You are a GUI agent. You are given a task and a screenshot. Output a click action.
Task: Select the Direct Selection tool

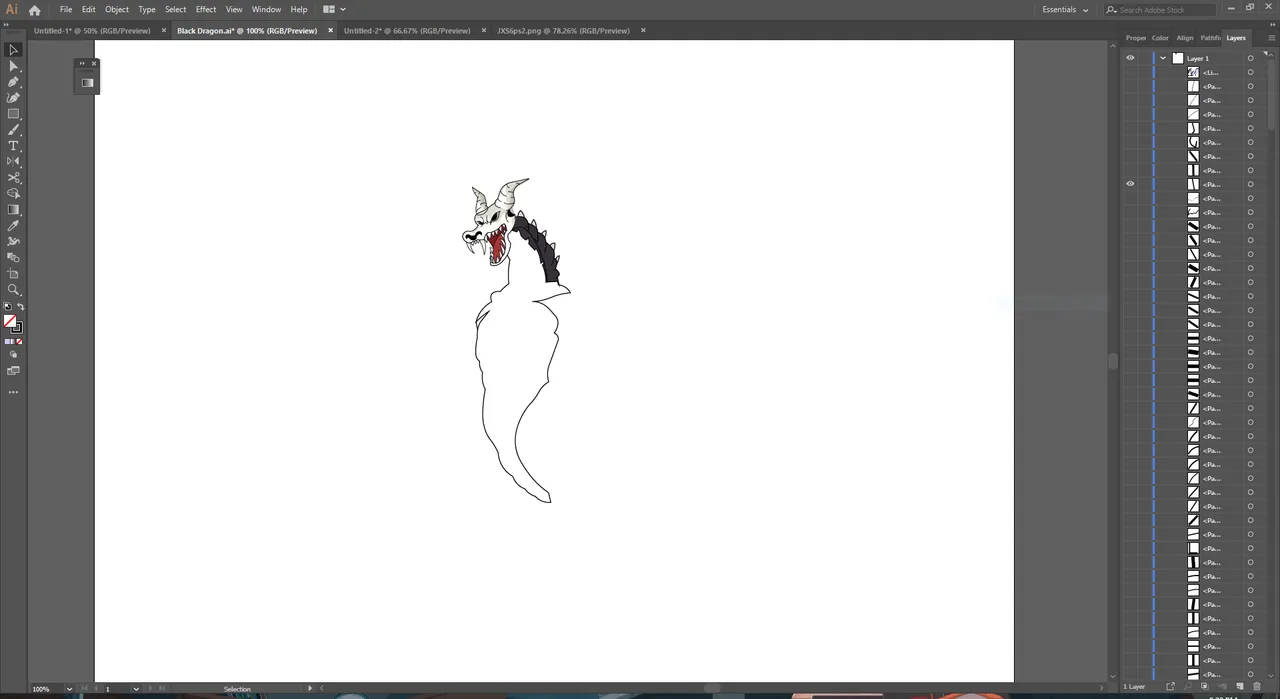click(13, 66)
